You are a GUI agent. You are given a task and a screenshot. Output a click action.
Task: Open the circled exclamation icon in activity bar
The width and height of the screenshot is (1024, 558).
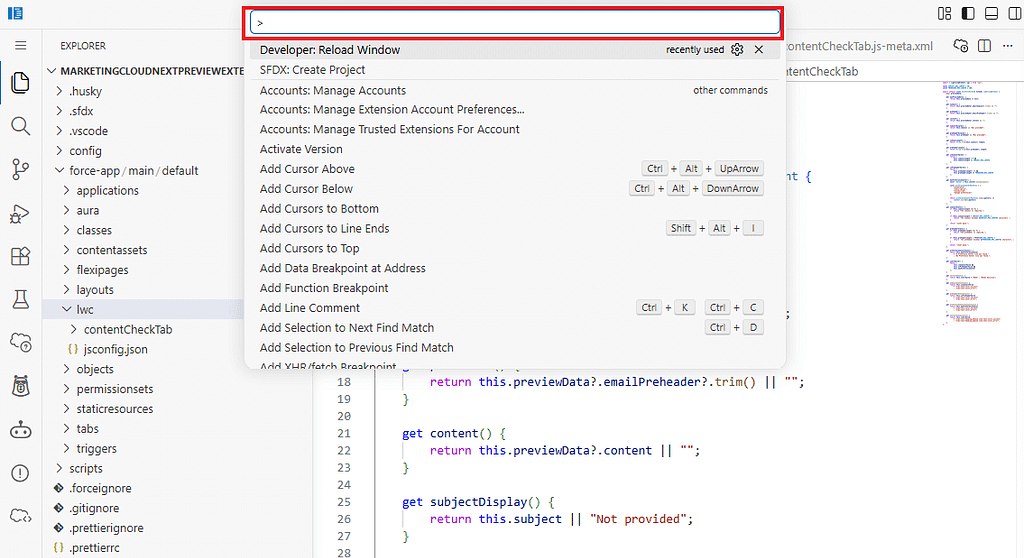(20, 473)
